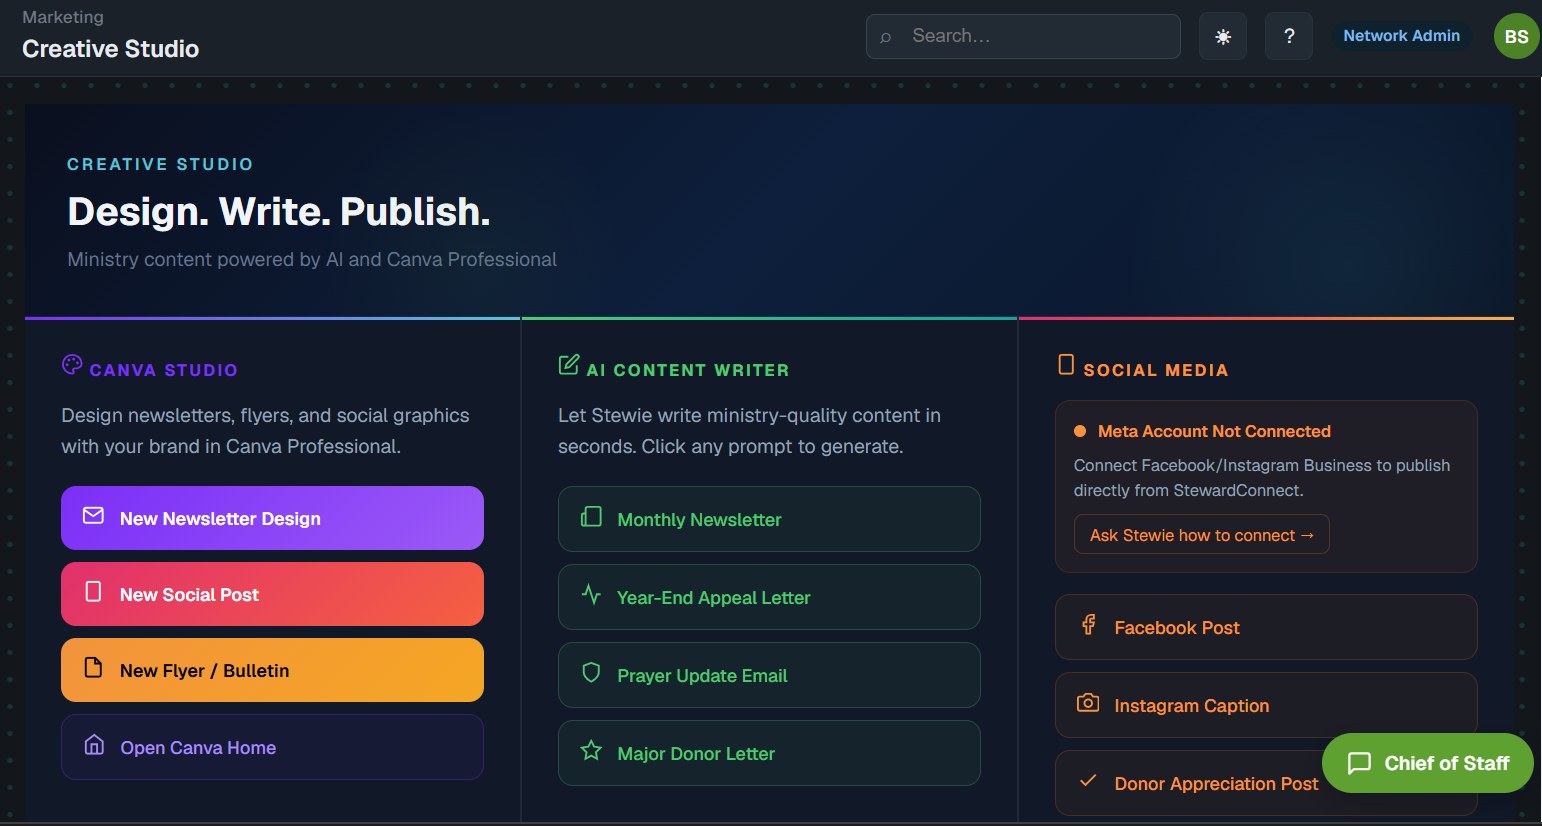Click the search magnifier icon
Image resolution: width=1542 pixels, height=826 pixels.
885,38
